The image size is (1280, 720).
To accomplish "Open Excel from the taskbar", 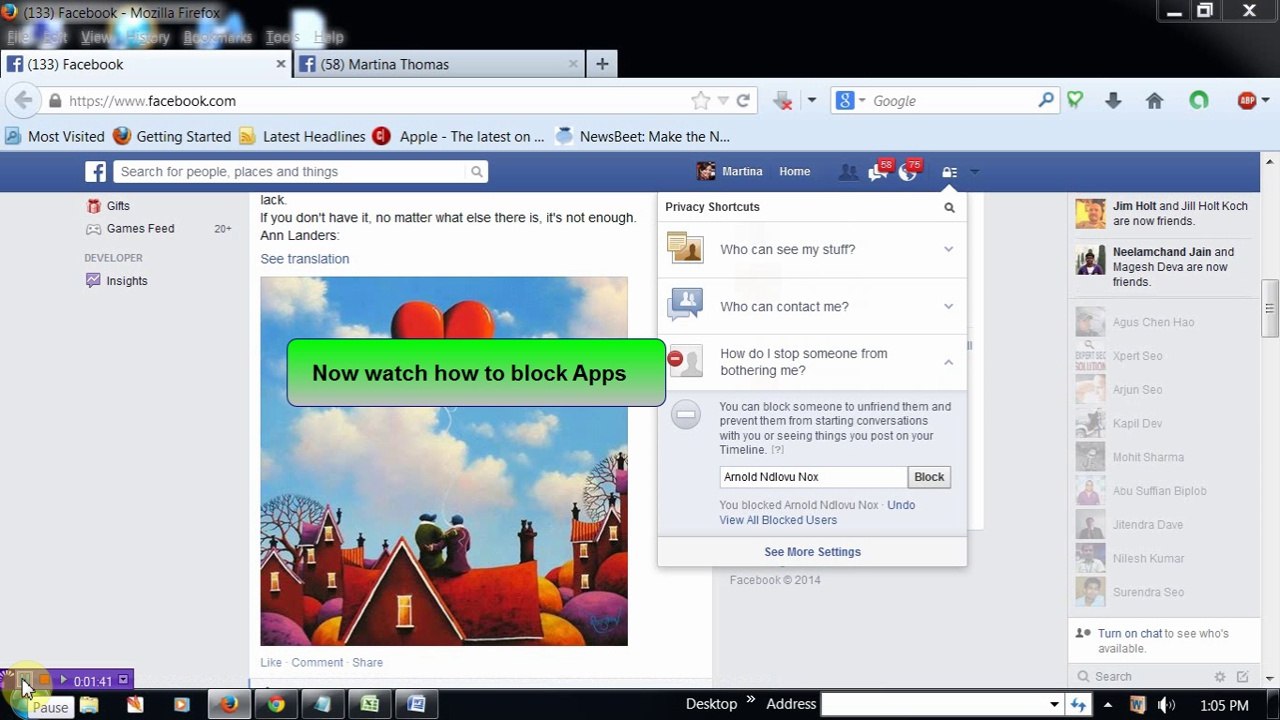I will pyautogui.click(x=369, y=704).
